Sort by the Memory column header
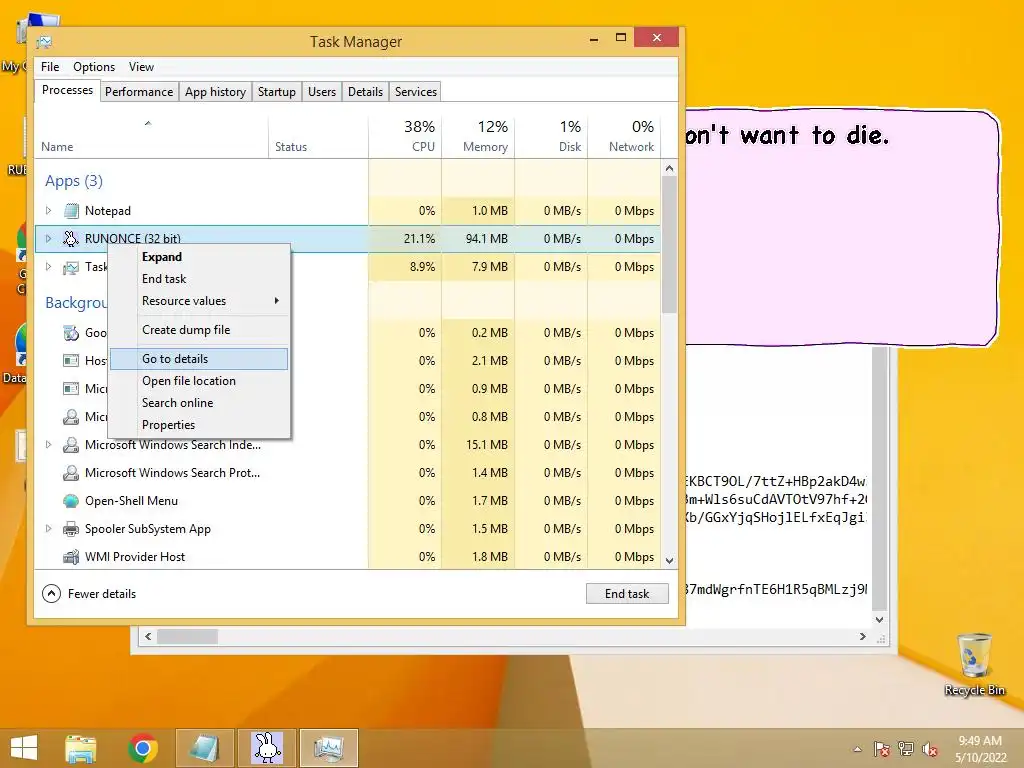 coord(478,137)
